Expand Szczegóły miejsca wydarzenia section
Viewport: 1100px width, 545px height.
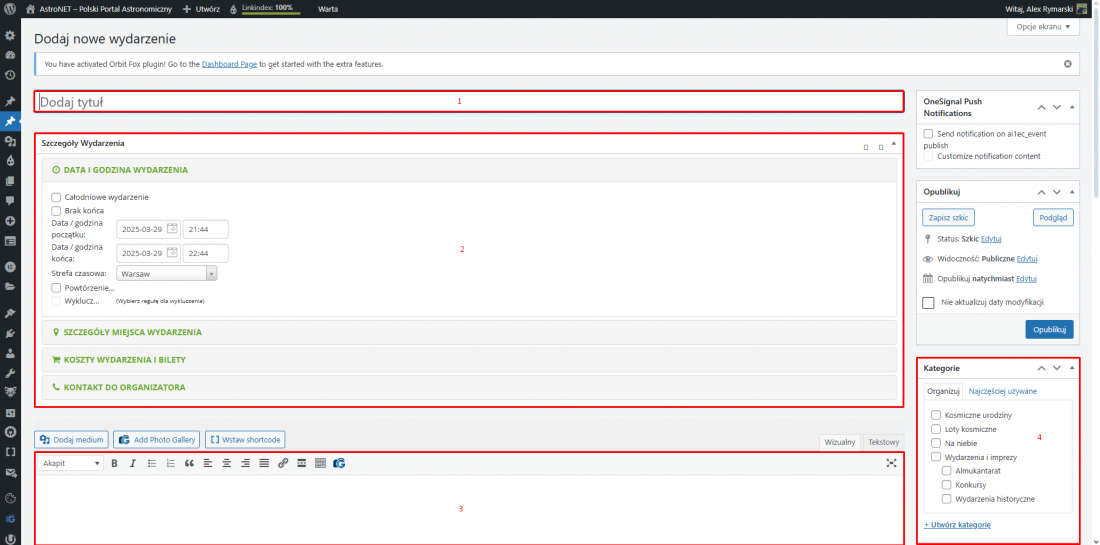coord(132,332)
